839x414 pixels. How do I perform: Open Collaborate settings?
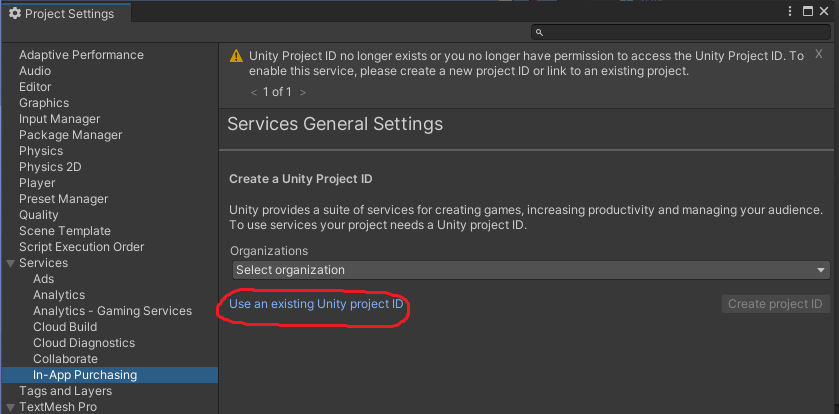point(65,359)
